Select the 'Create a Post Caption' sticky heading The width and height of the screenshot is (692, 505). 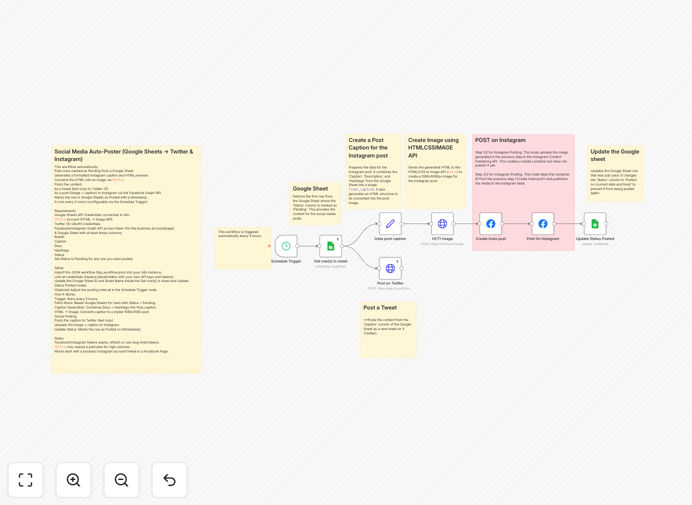(x=368, y=147)
